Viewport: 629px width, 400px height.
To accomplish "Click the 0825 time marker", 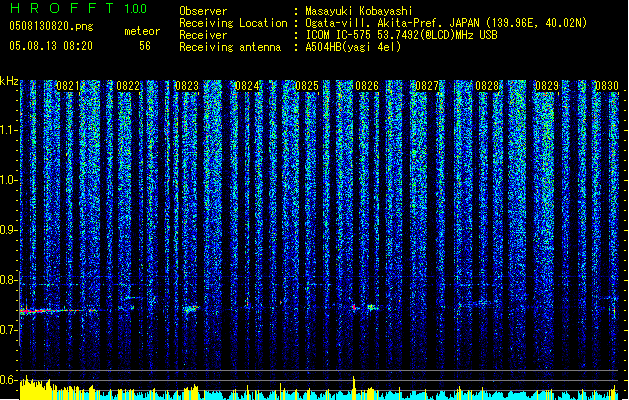I will 307,86.
